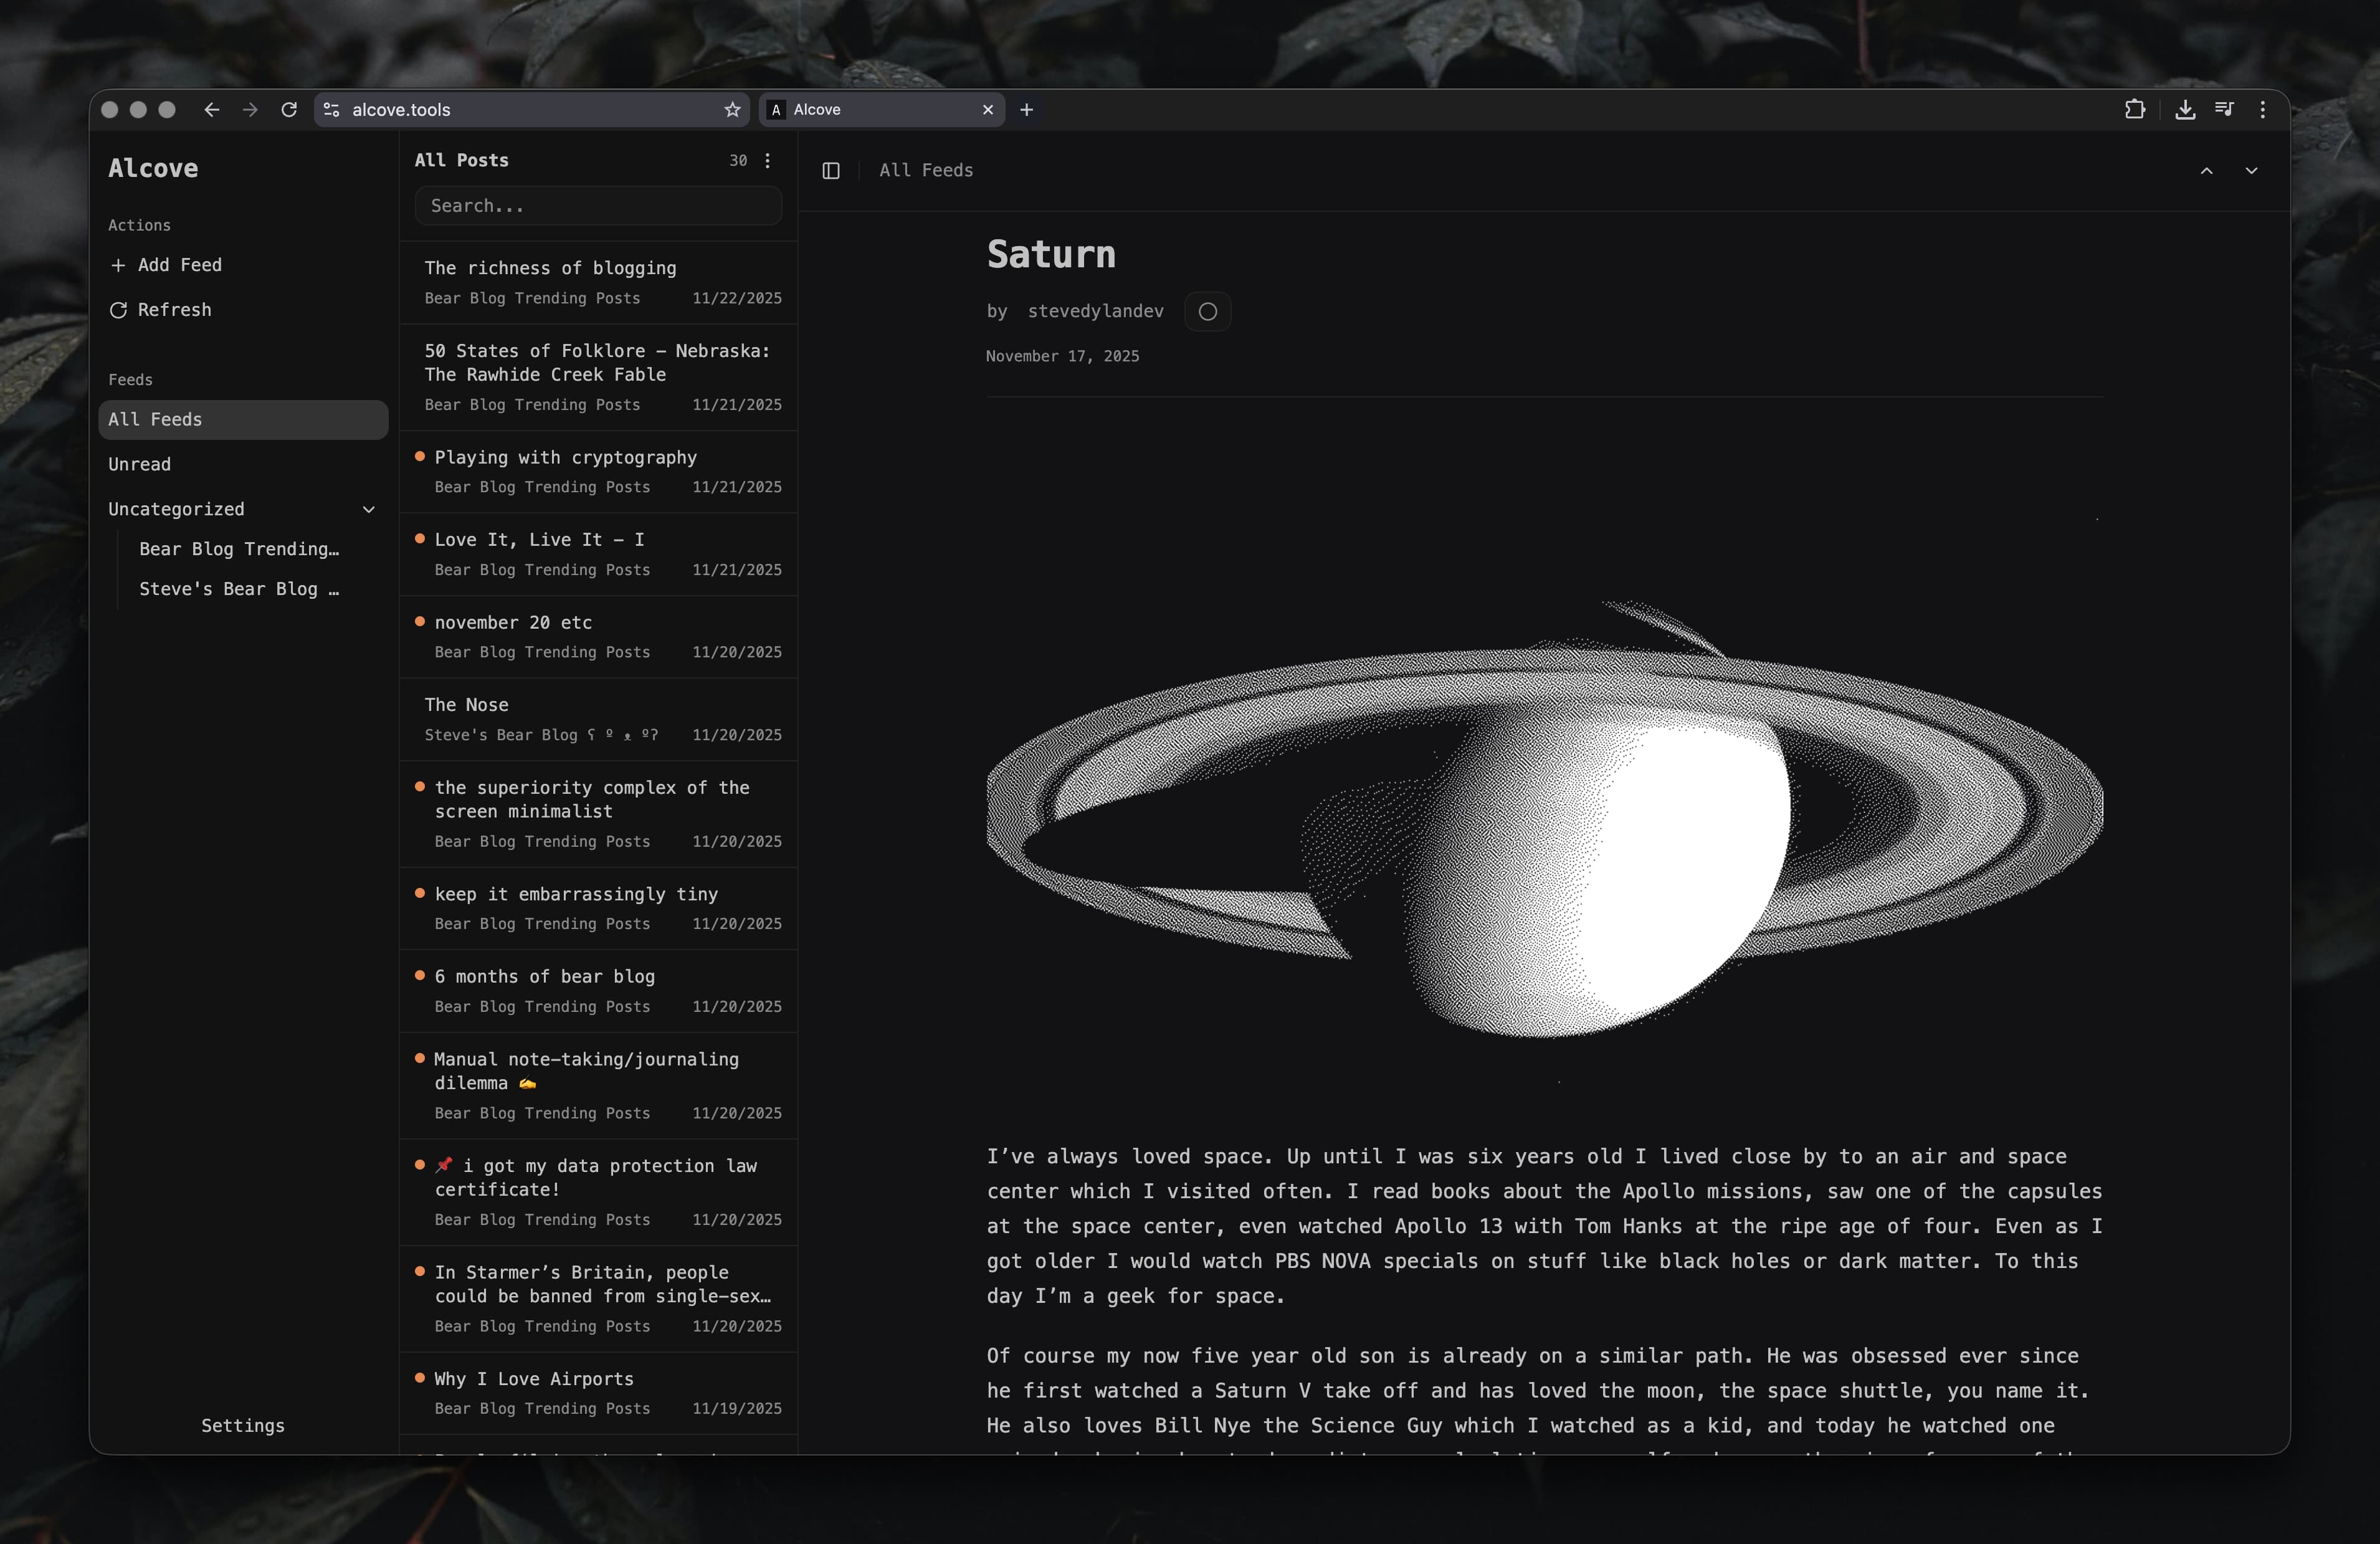This screenshot has height=1544, width=2380.
Task: Click the Search posts field
Action: [598, 206]
